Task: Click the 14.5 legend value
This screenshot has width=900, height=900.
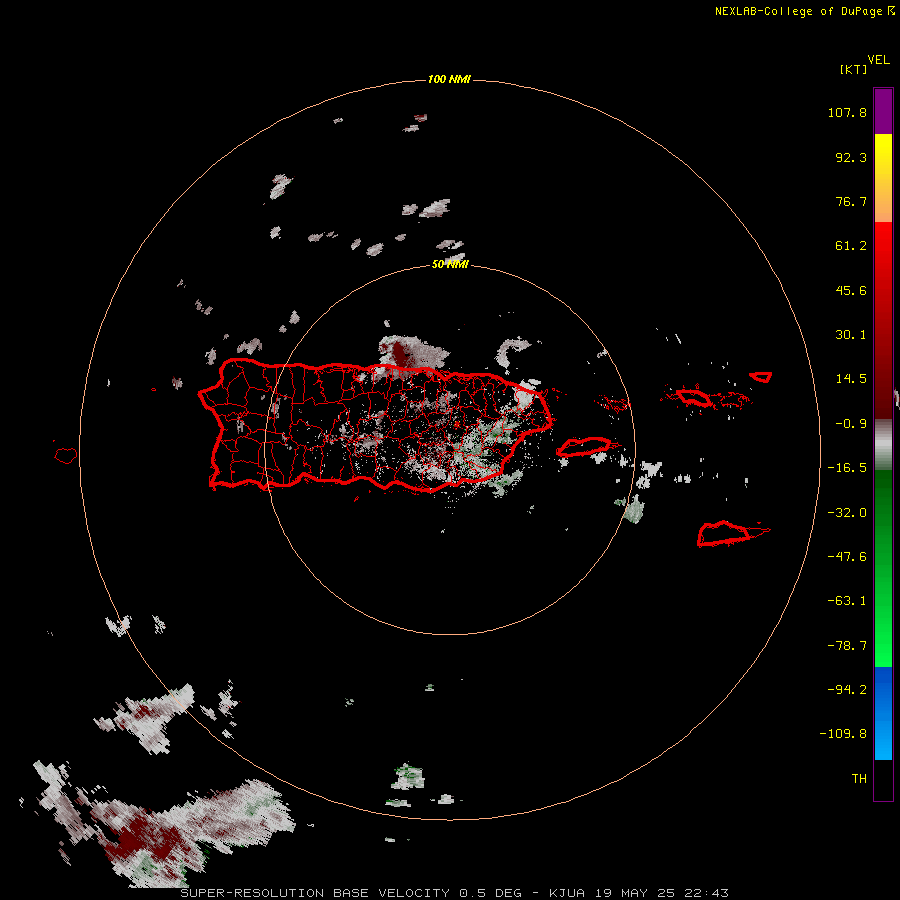Action: 851,379
